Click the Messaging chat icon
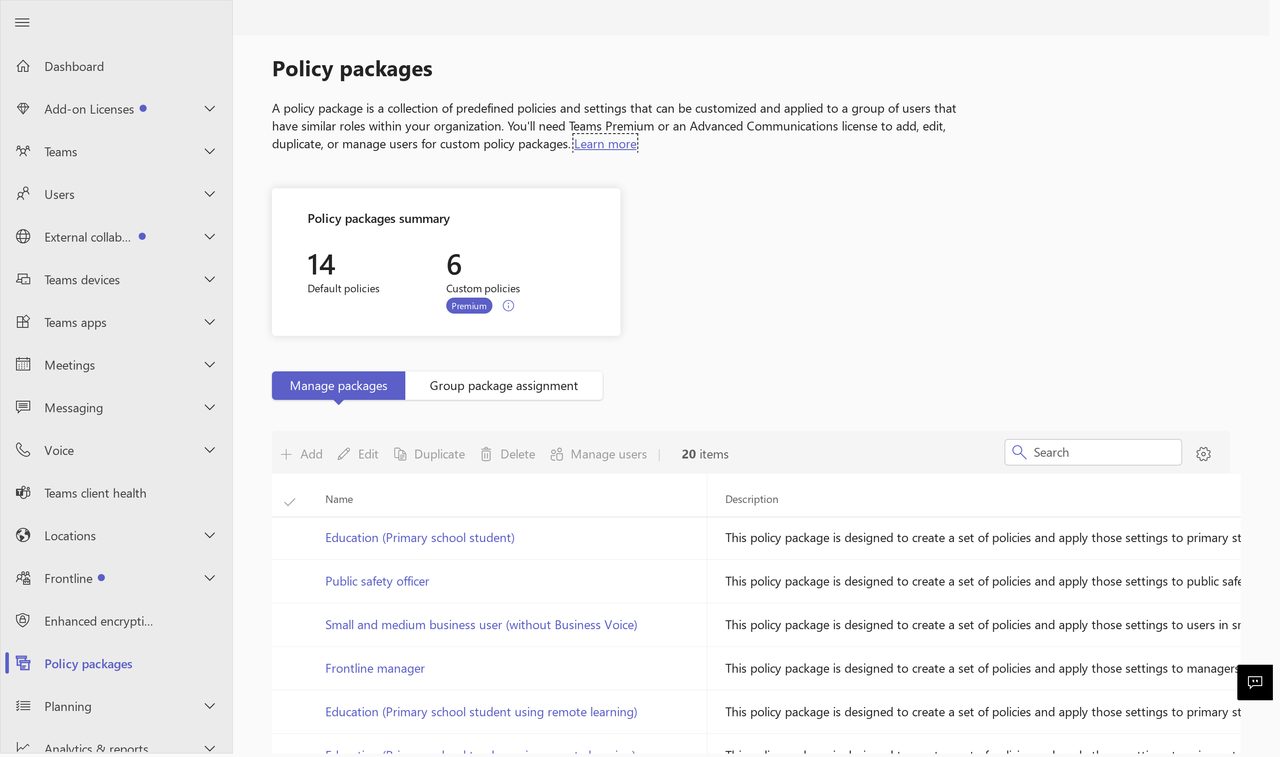This screenshot has width=1280, height=757. (23, 407)
